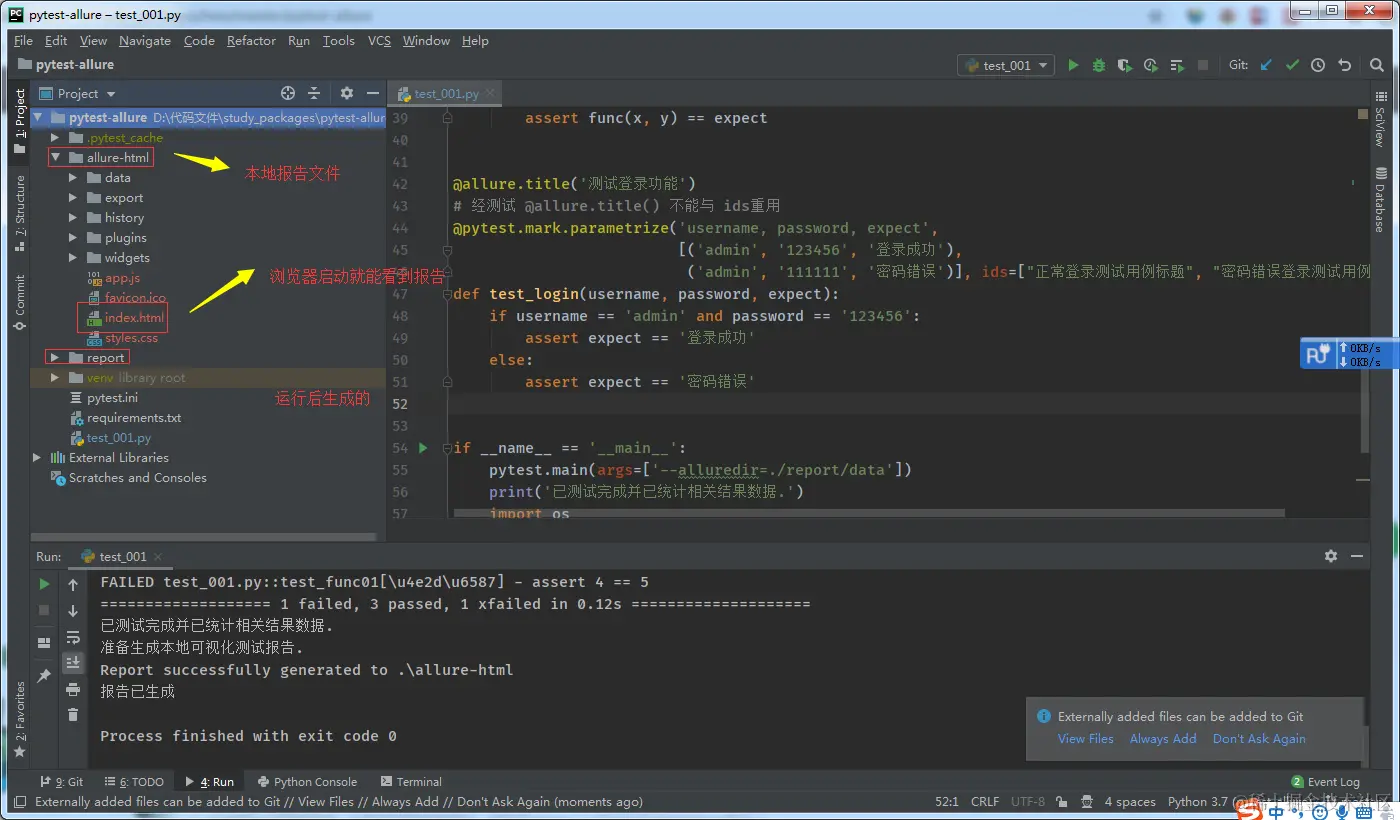Hide the Run panel with minus icon
Image resolution: width=1400 pixels, height=820 pixels.
click(x=1357, y=556)
